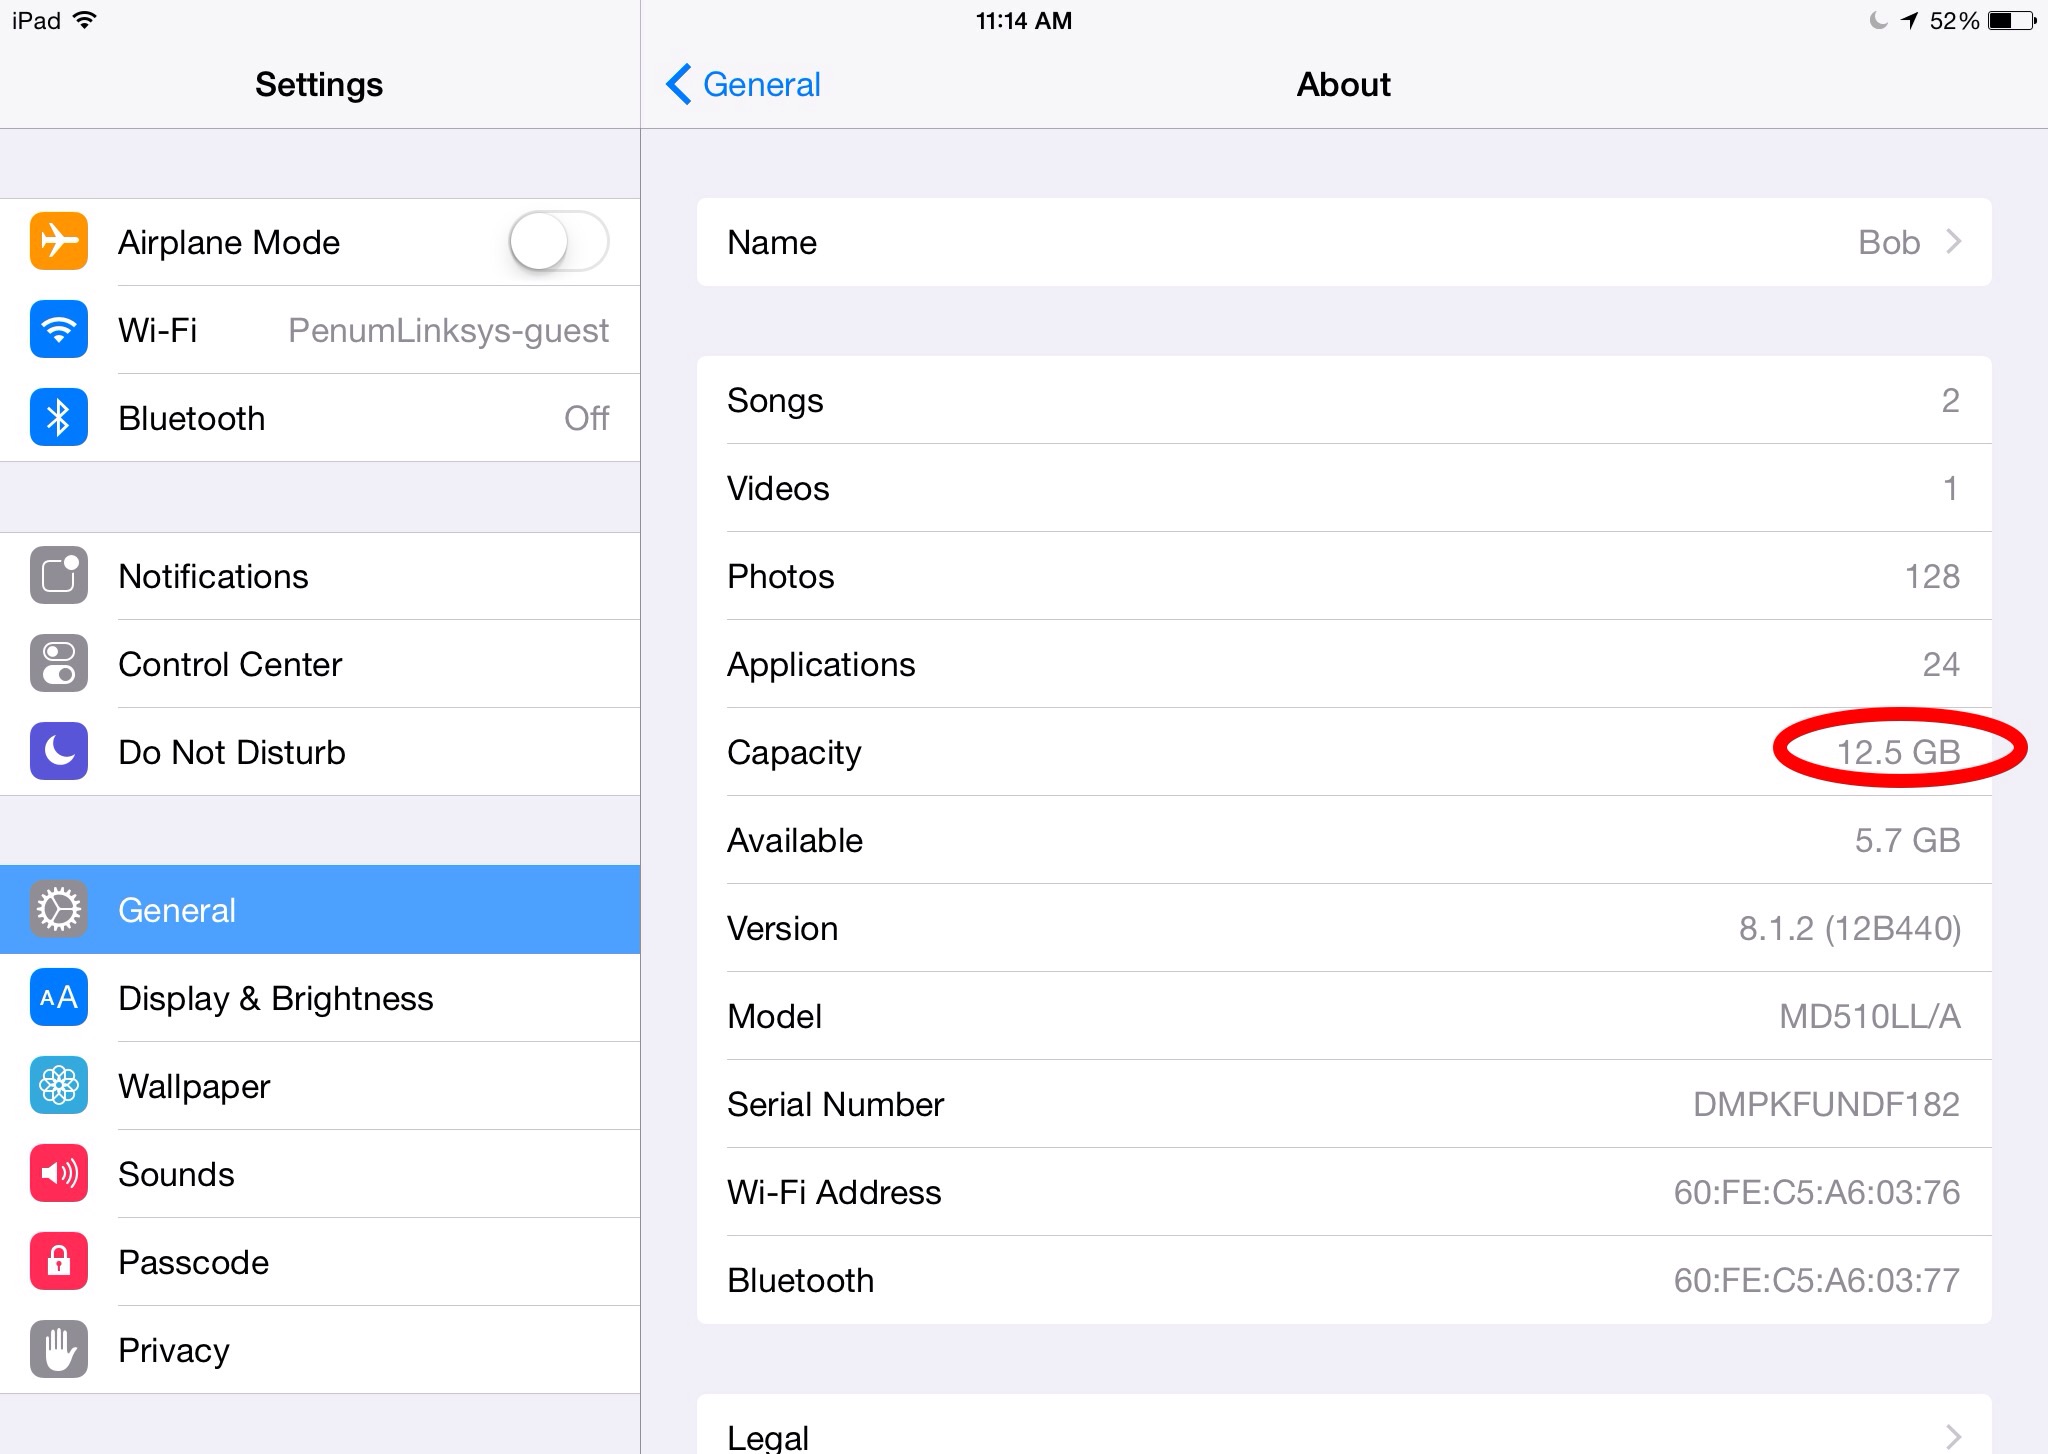The height and width of the screenshot is (1454, 2048).
Task: Expand the Name row chevron
Action: (1953, 242)
